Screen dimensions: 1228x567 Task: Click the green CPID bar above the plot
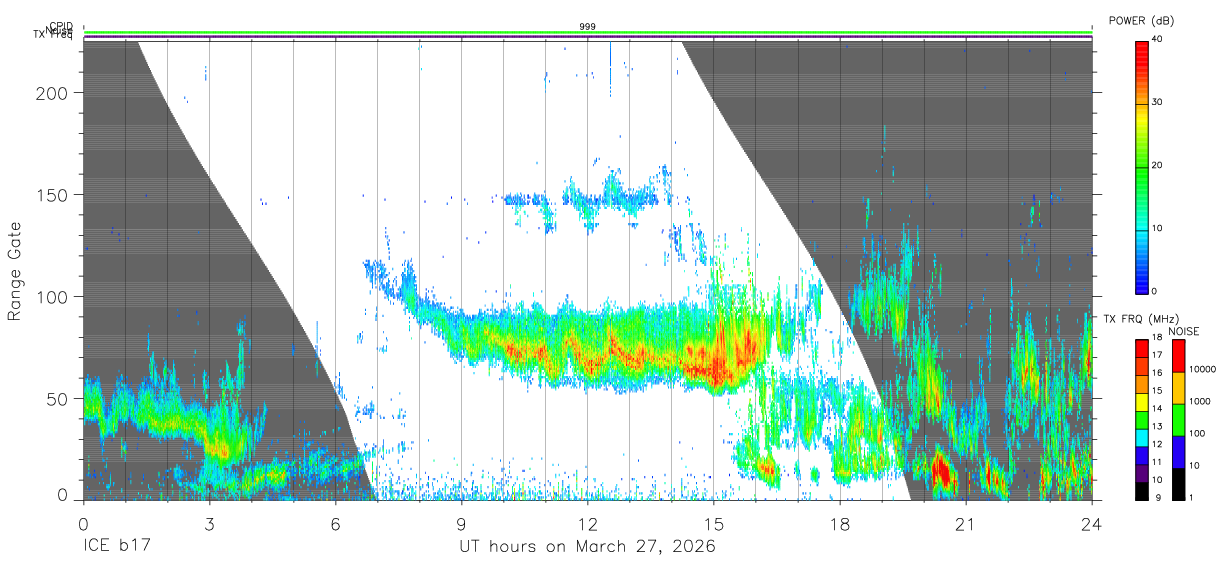pyautogui.click(x=588, y=33)
